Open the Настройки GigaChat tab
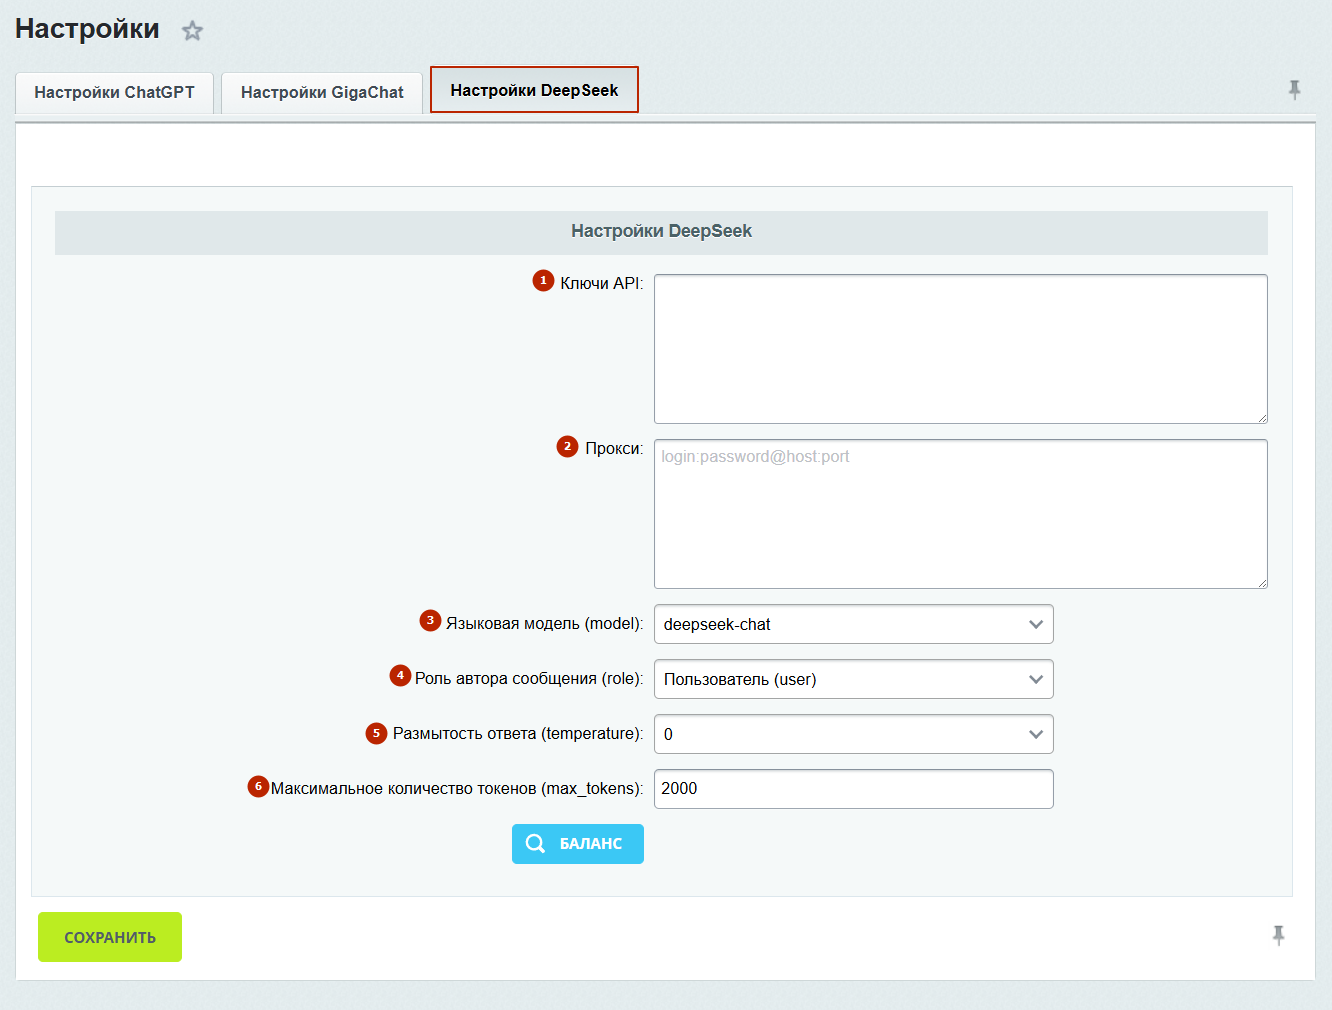This screenshot has height=1010, width=1332. (x=322, y=93)
